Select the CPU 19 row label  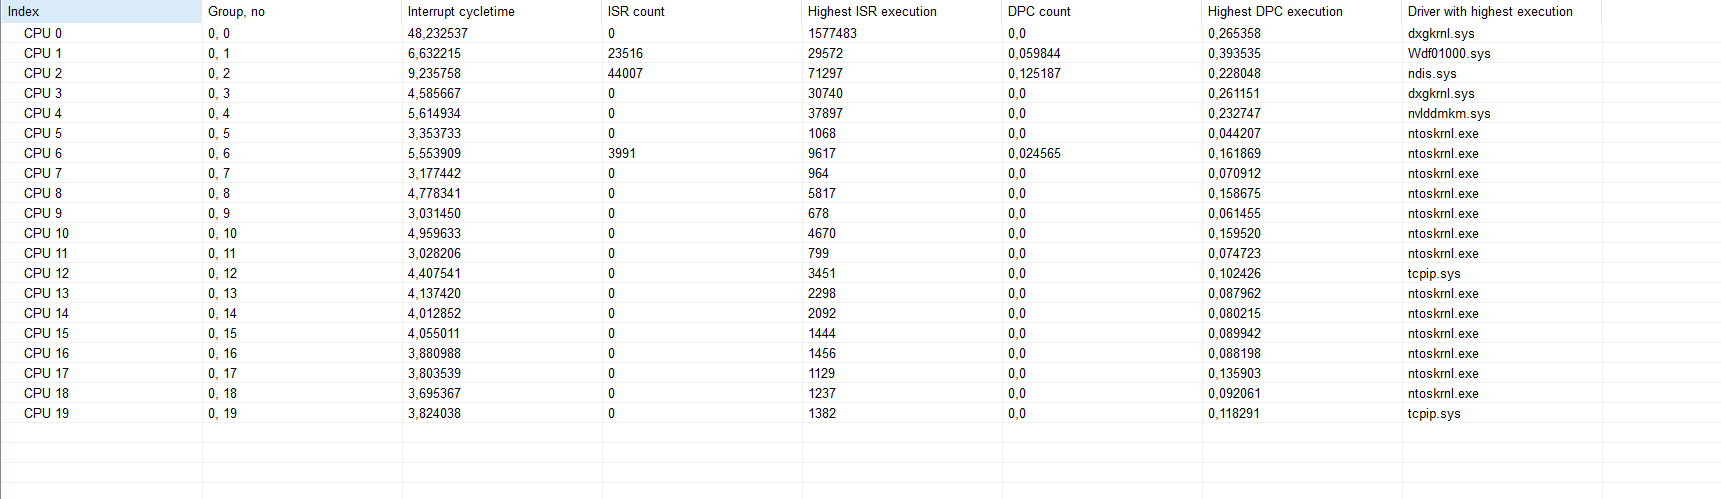pyautogui.click(x=46, y=413)
